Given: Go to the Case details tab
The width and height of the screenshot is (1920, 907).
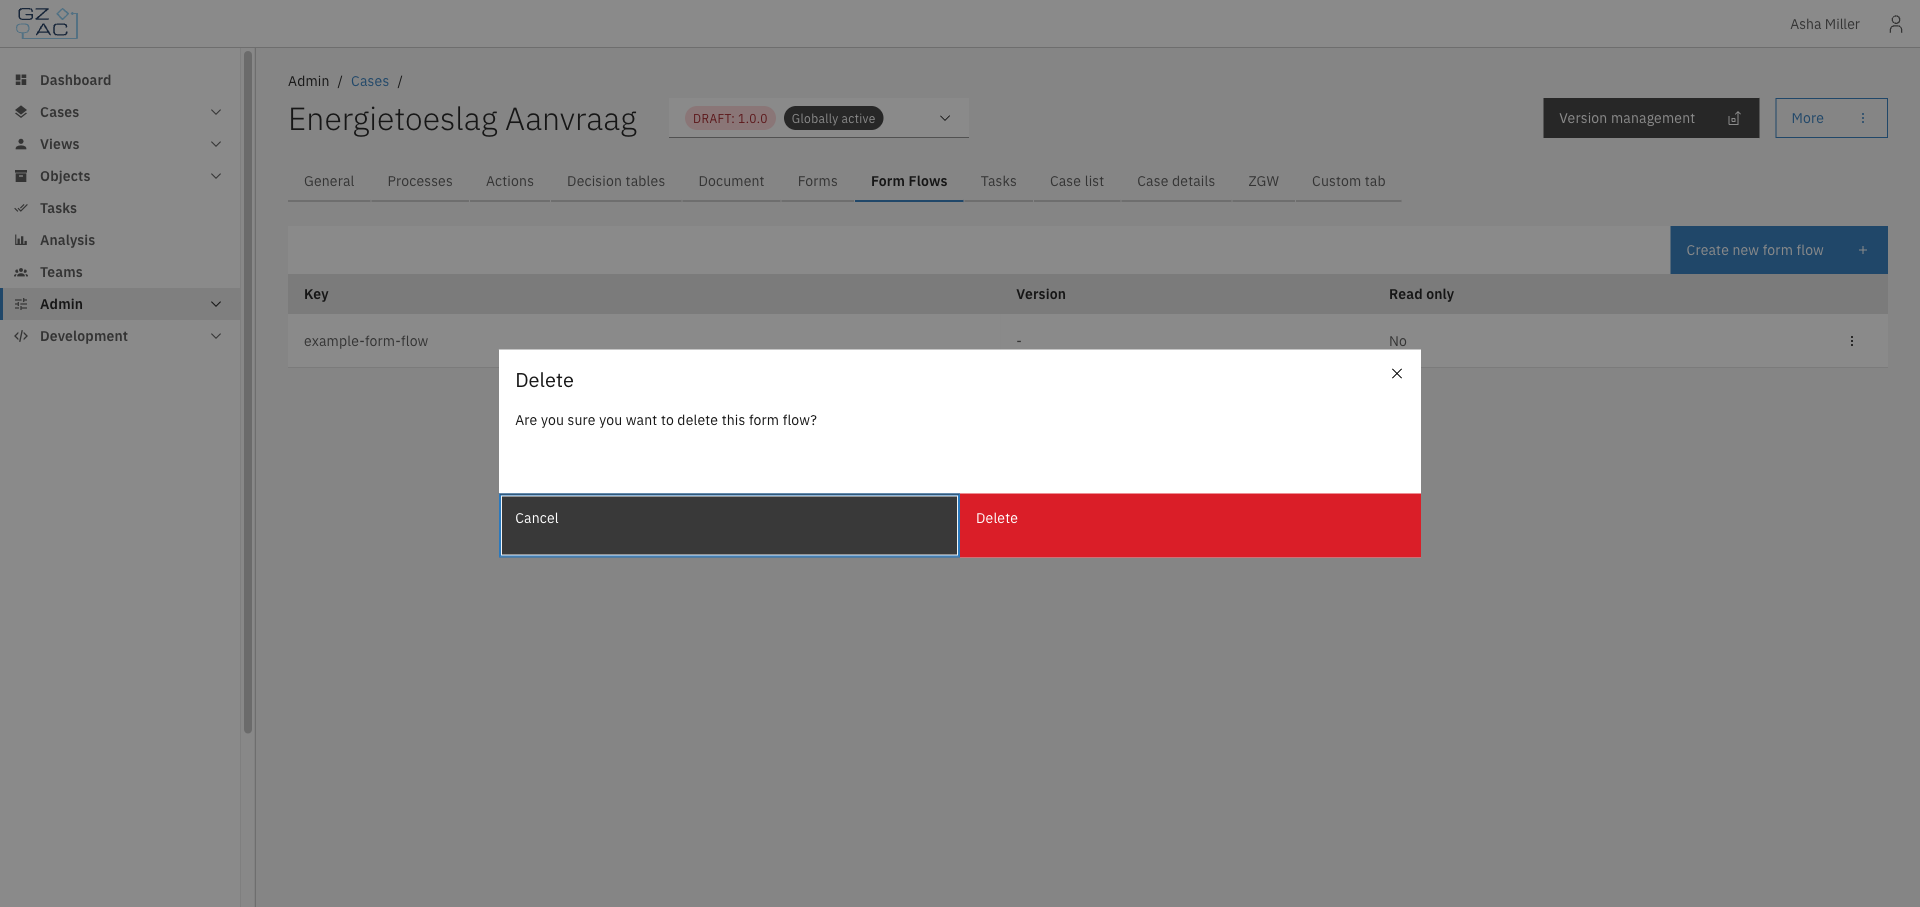Looking at the screenshot, I should coord(1176,181).
